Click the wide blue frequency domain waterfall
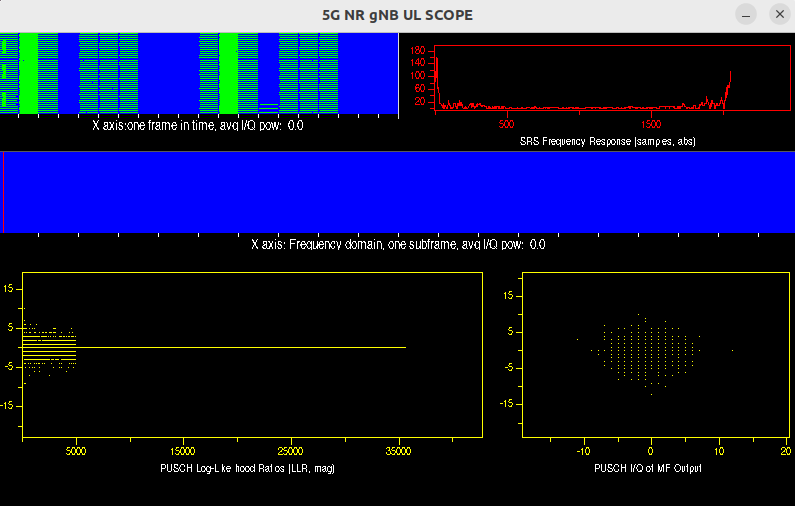The height and width of the screenshot is (506, 795). pos(397,192)
